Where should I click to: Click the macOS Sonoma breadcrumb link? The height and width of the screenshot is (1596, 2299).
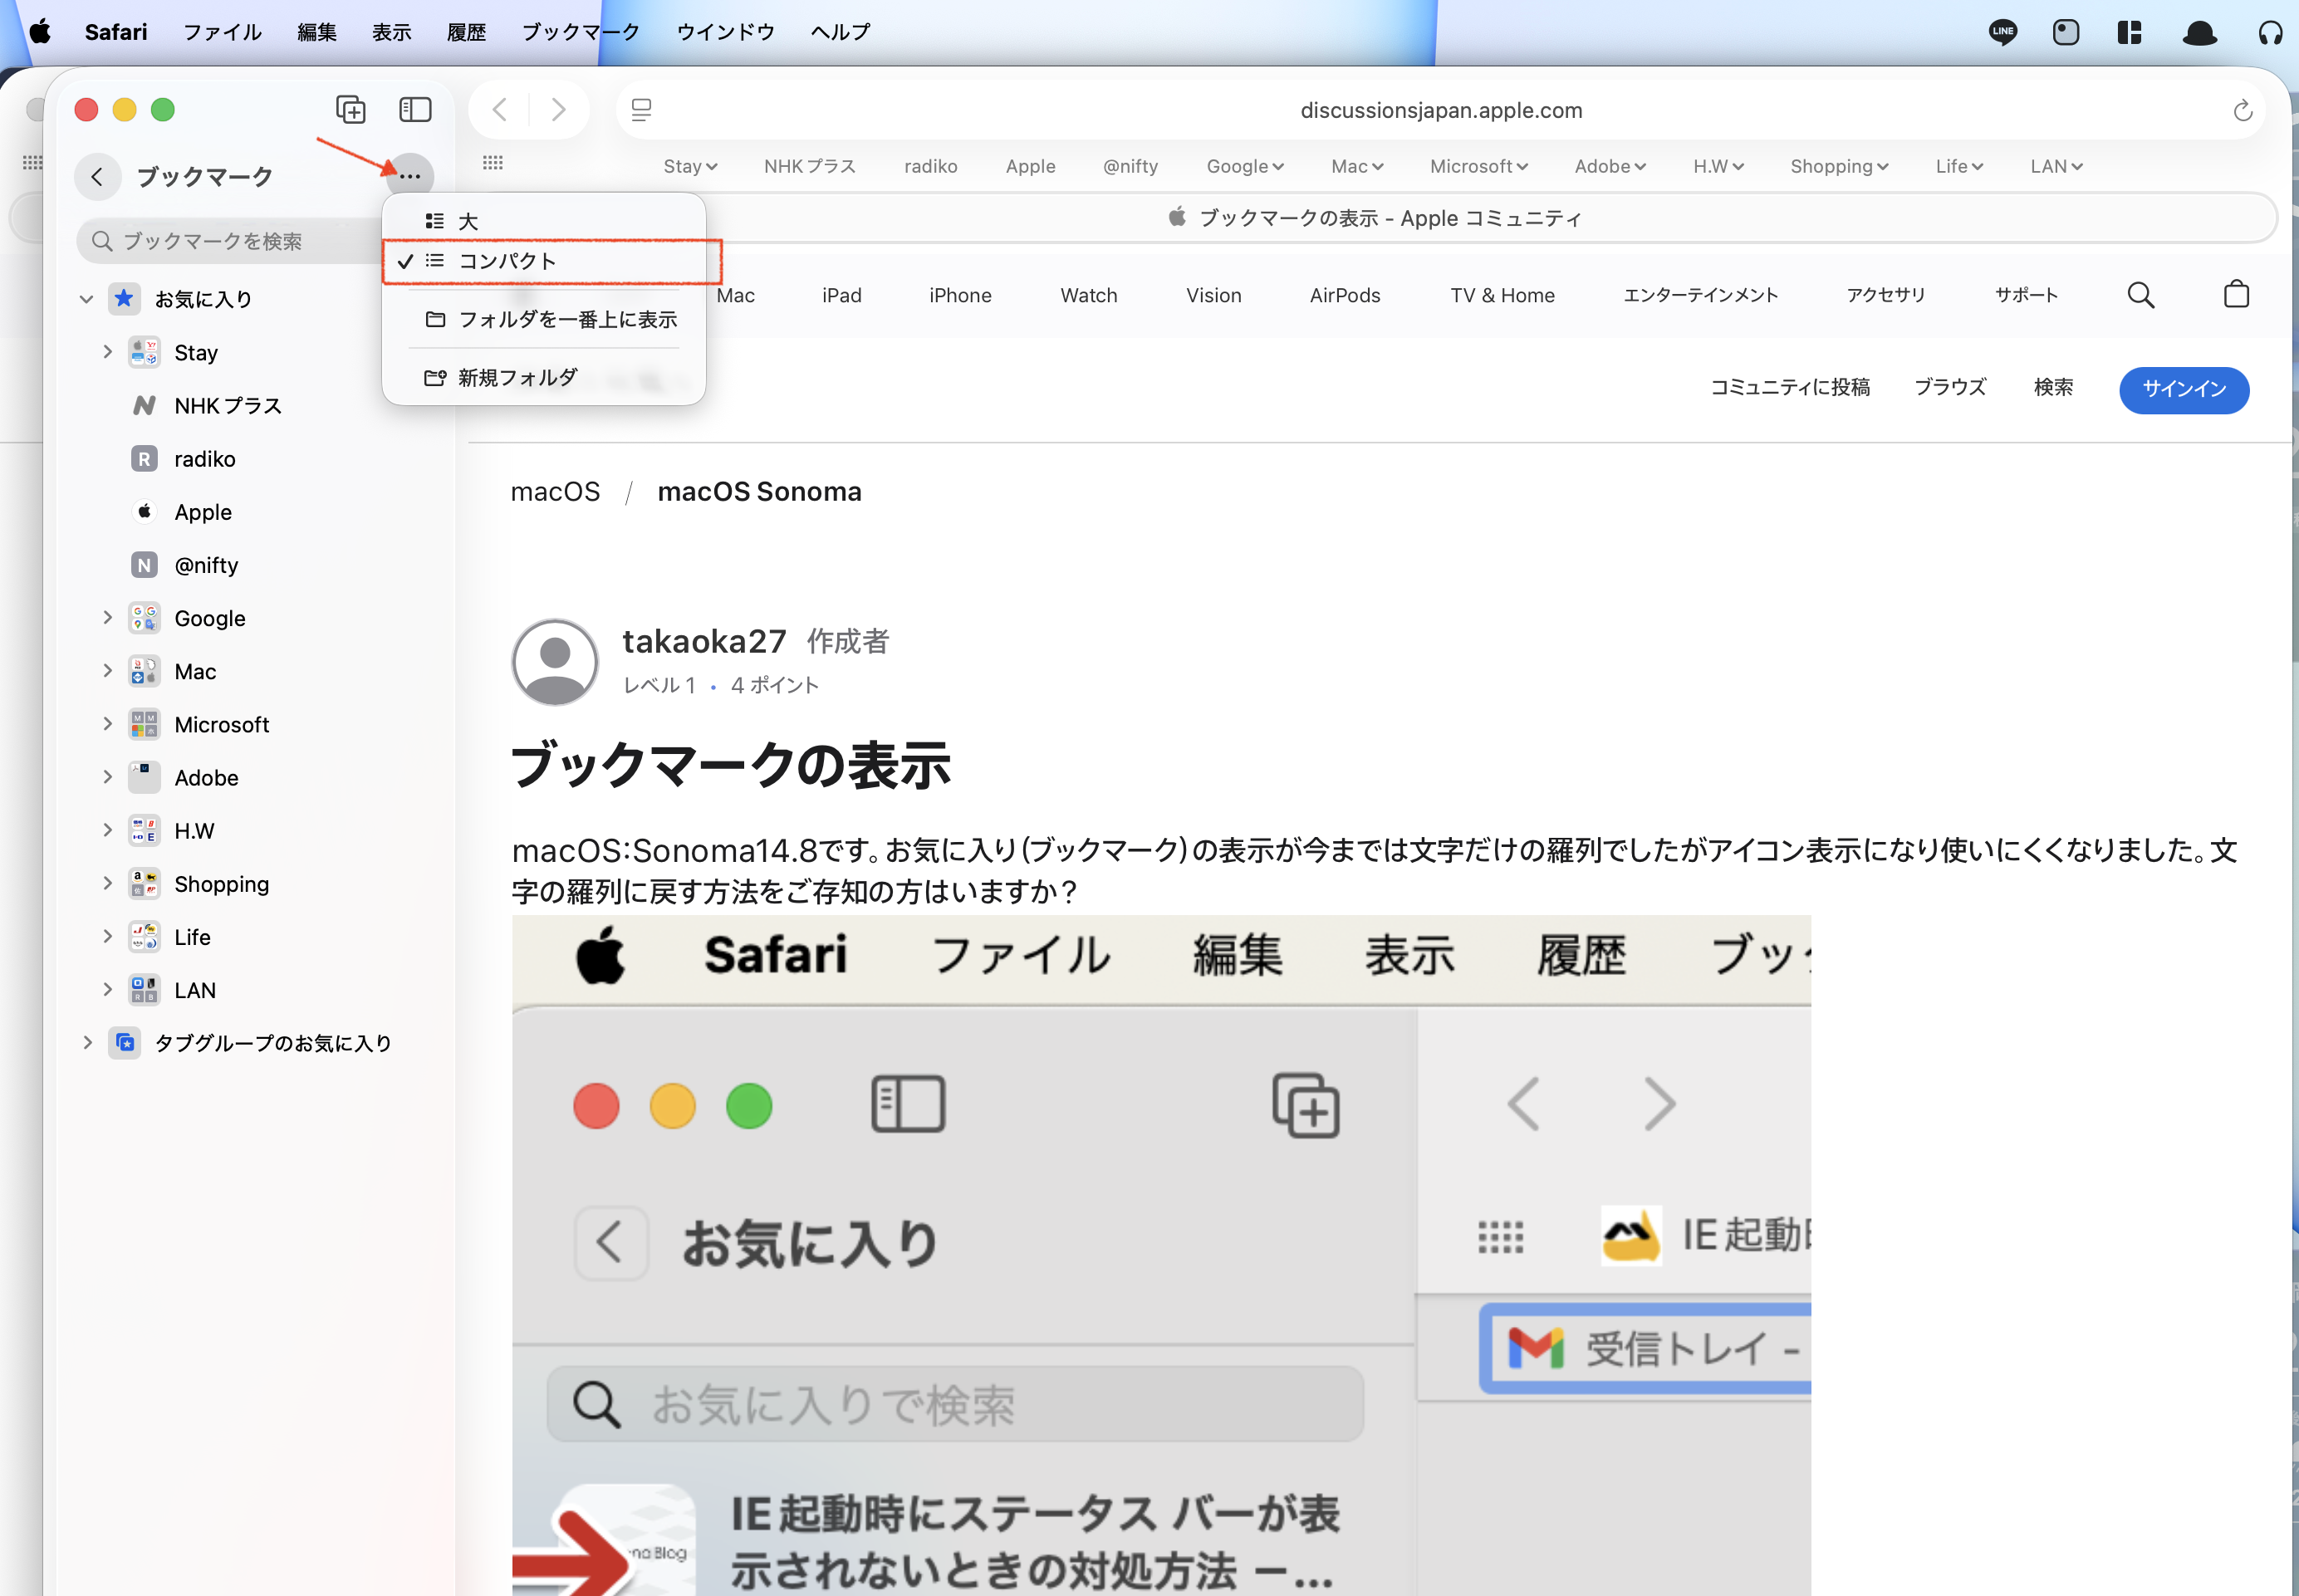click(758, 491)
